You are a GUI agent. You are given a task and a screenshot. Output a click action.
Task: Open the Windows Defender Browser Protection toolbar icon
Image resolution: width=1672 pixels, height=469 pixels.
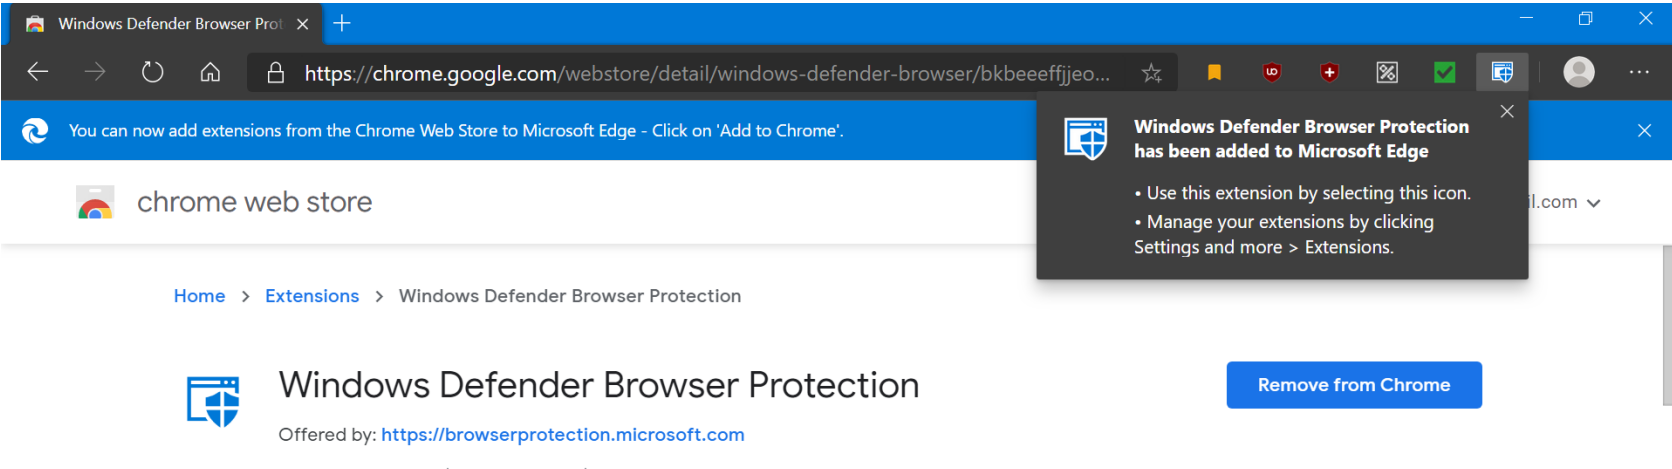pos(1502,72)
